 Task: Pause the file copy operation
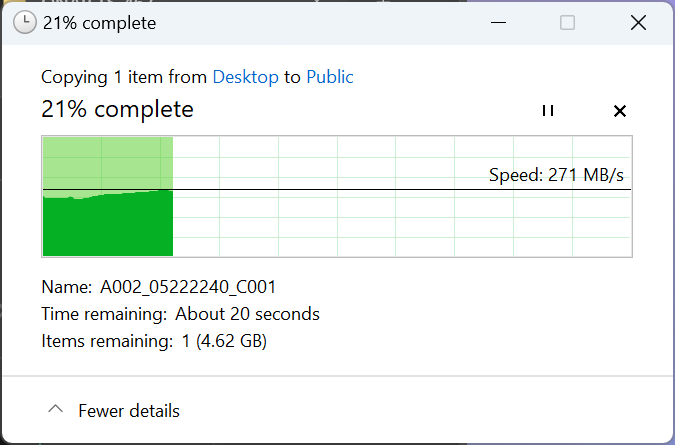pos(548,111)
